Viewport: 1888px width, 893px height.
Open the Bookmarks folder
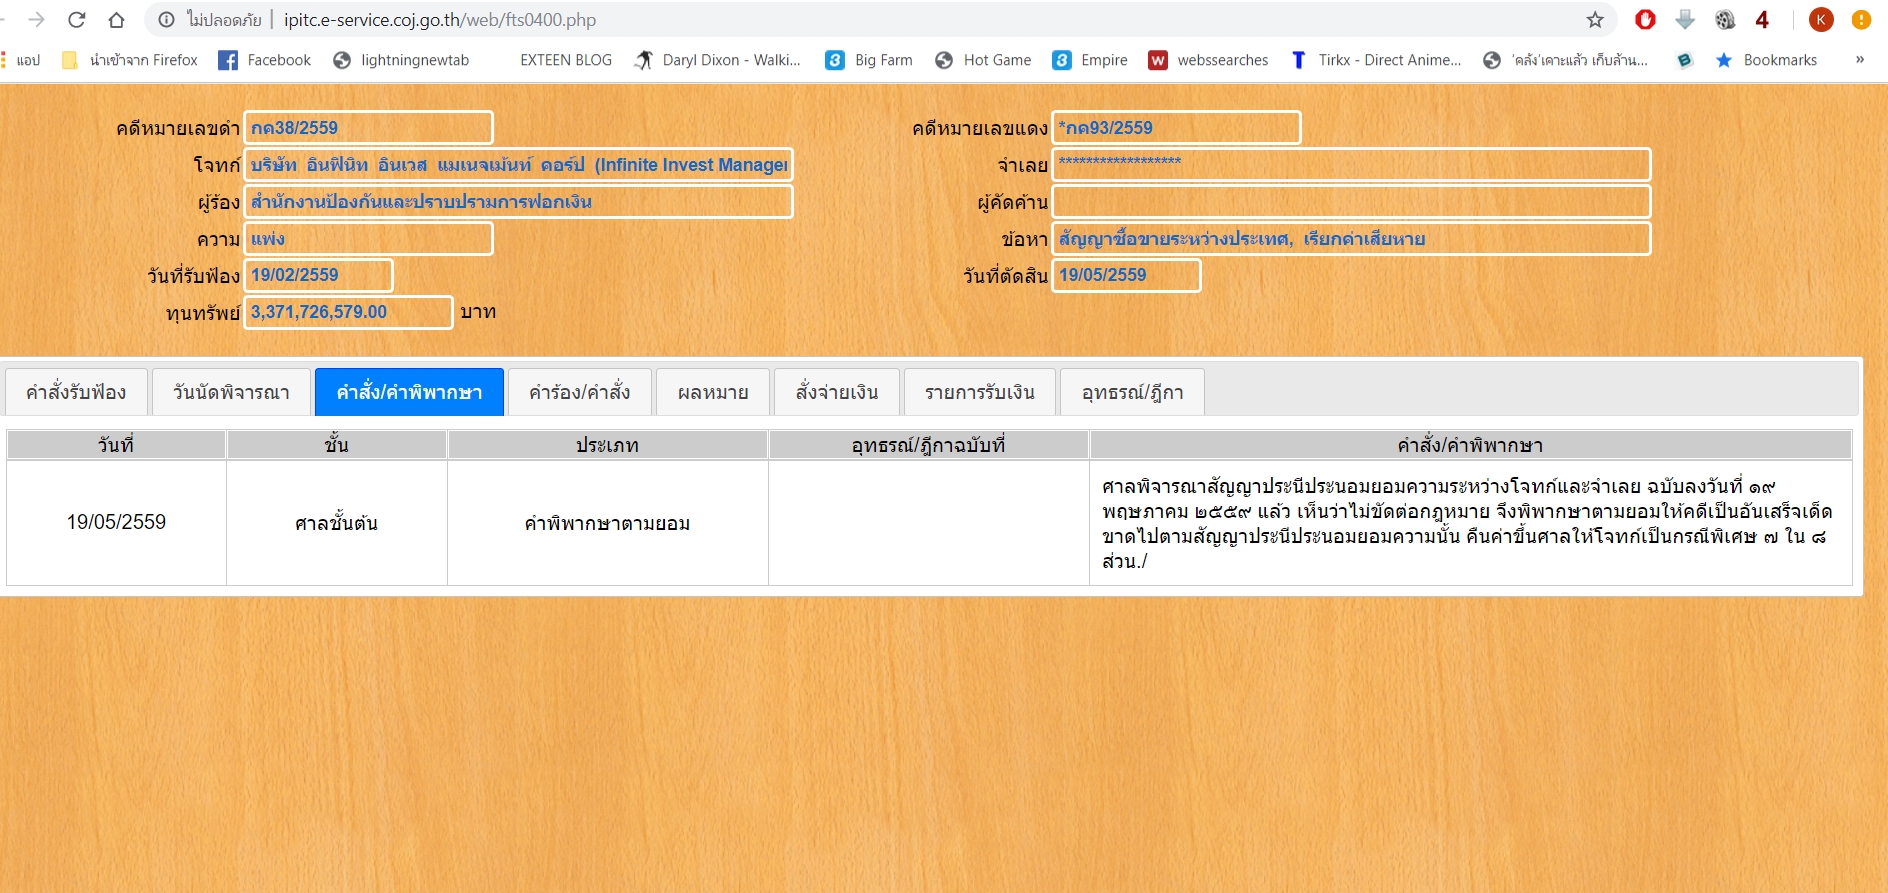[1766, 60]
